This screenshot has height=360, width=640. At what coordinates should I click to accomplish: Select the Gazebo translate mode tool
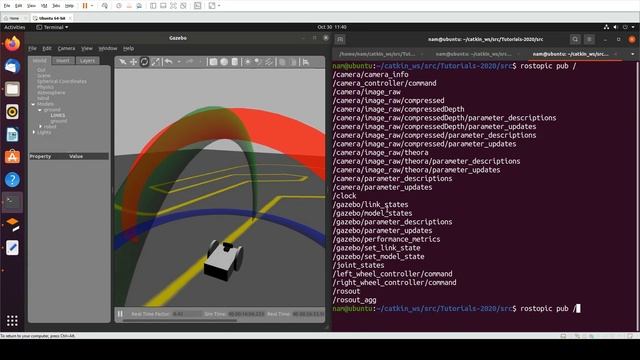click(133, 62)
